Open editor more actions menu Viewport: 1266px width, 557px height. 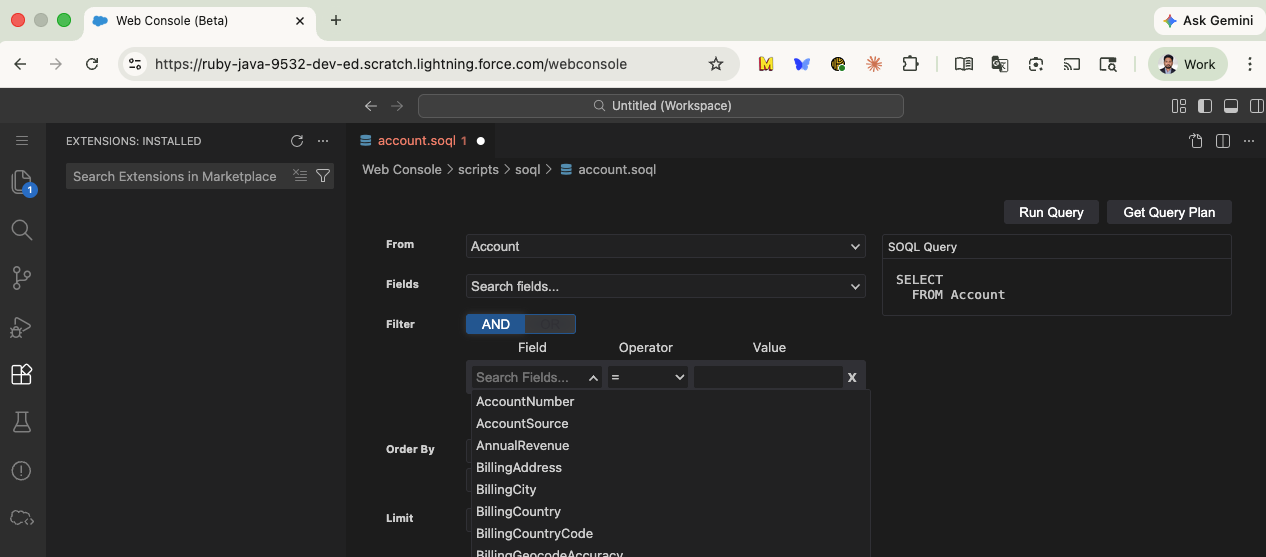[1248, 141]
